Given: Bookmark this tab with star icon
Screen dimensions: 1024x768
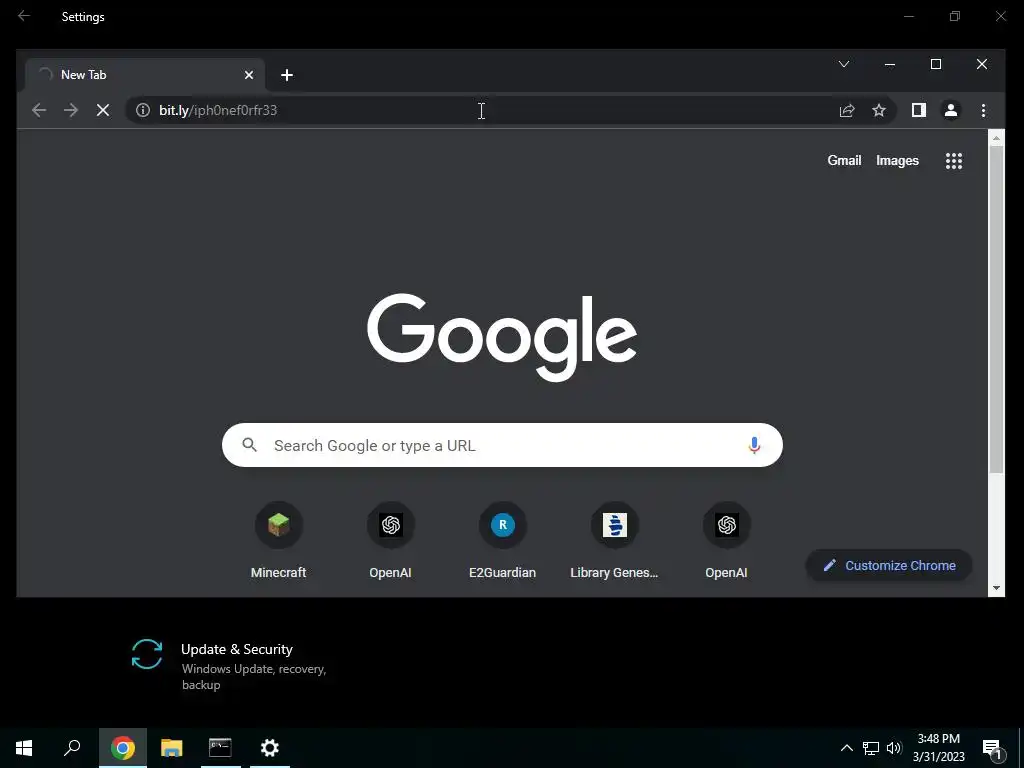Looking at the screenshot, I should coord(879,110).
